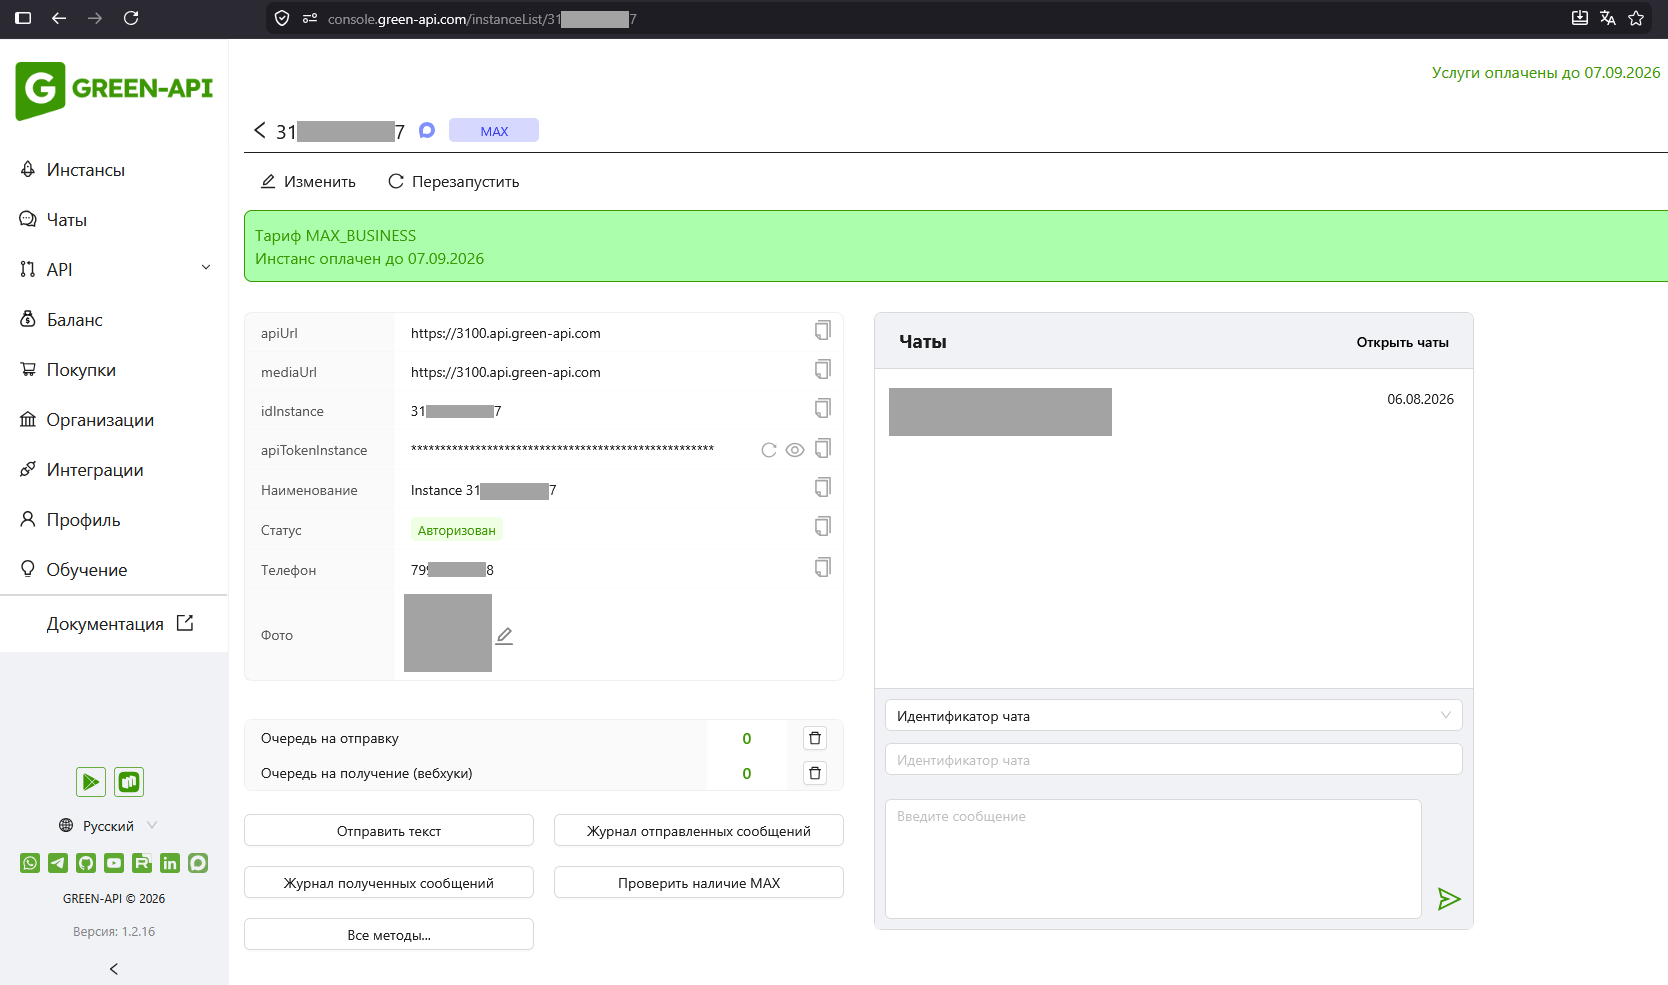Viewport: 1668px width, 985px height.
Task: Collapse the sidebar with bottom chevron
Action: pyautogui.click(x=114, y=969)
